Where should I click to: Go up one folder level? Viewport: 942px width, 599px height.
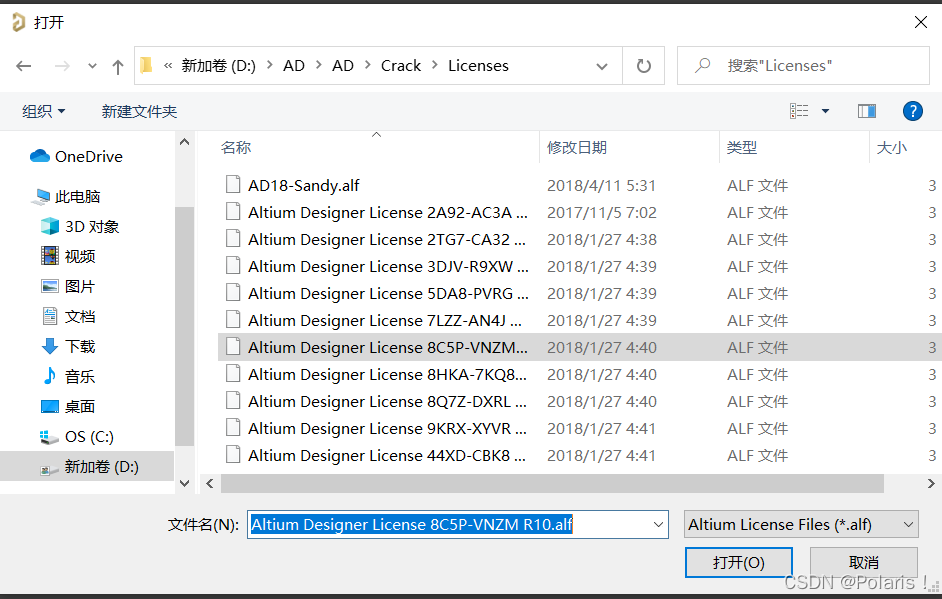point(118,66)
